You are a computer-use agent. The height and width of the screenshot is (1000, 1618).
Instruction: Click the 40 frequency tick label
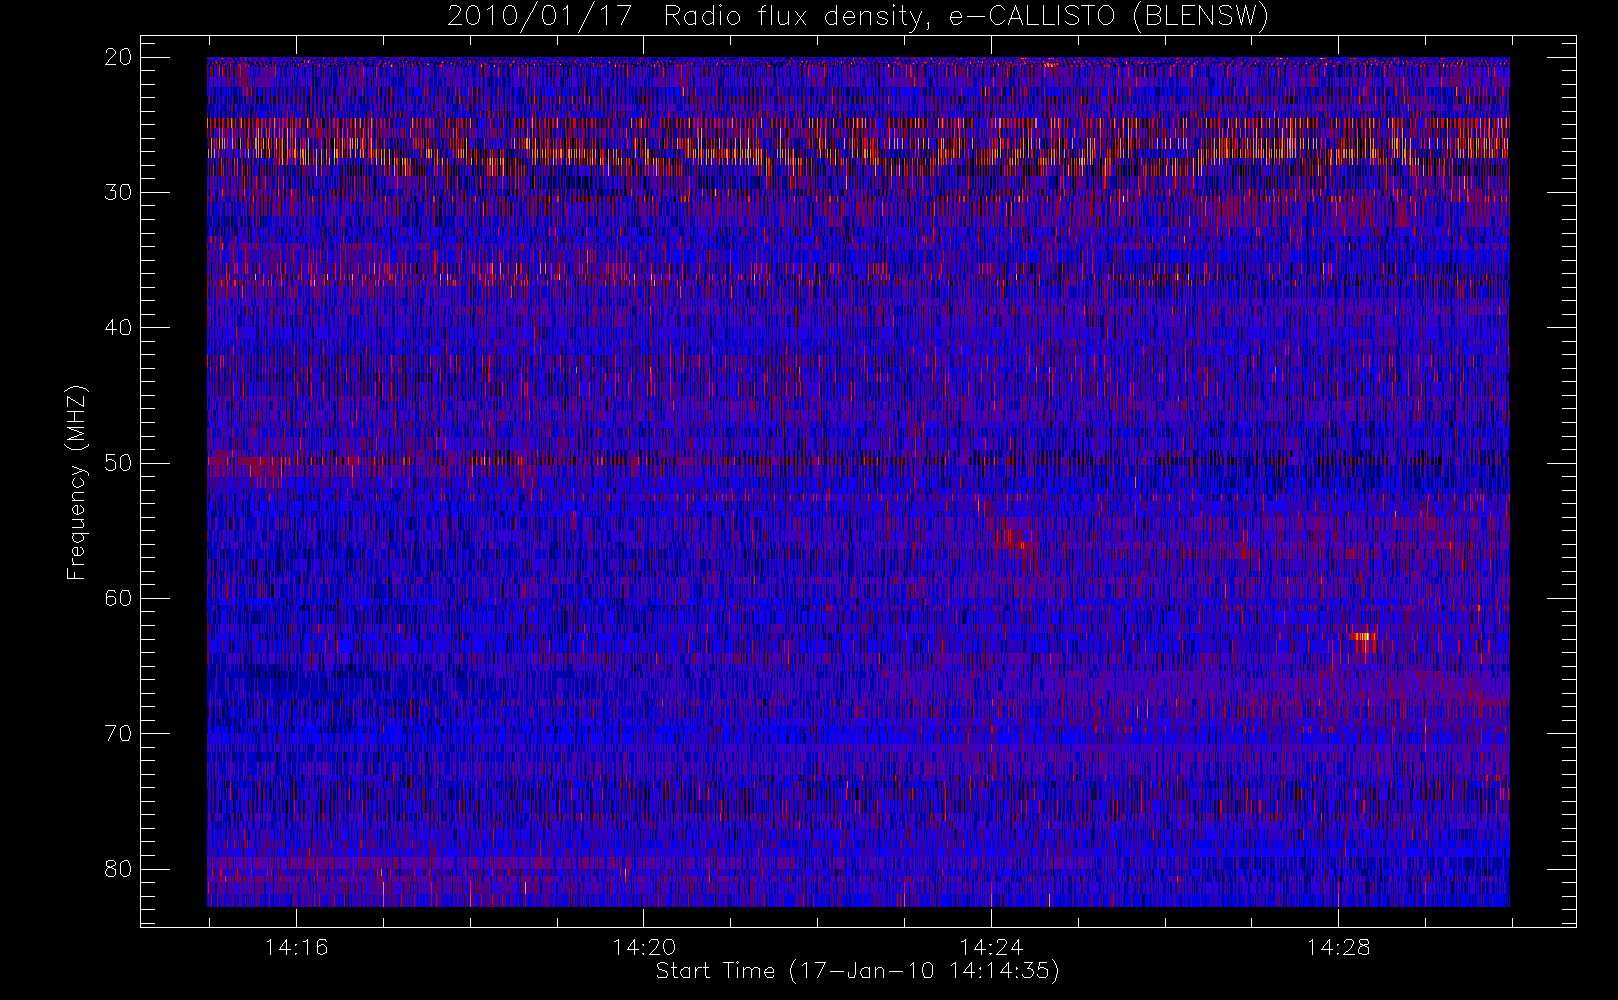(x=118, y=328)
